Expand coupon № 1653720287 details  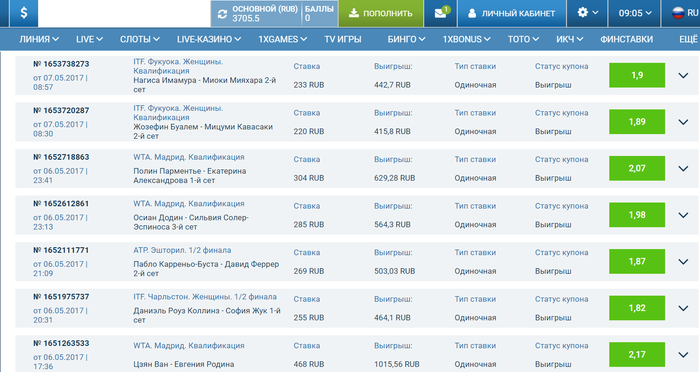click(x=683, y=122)
